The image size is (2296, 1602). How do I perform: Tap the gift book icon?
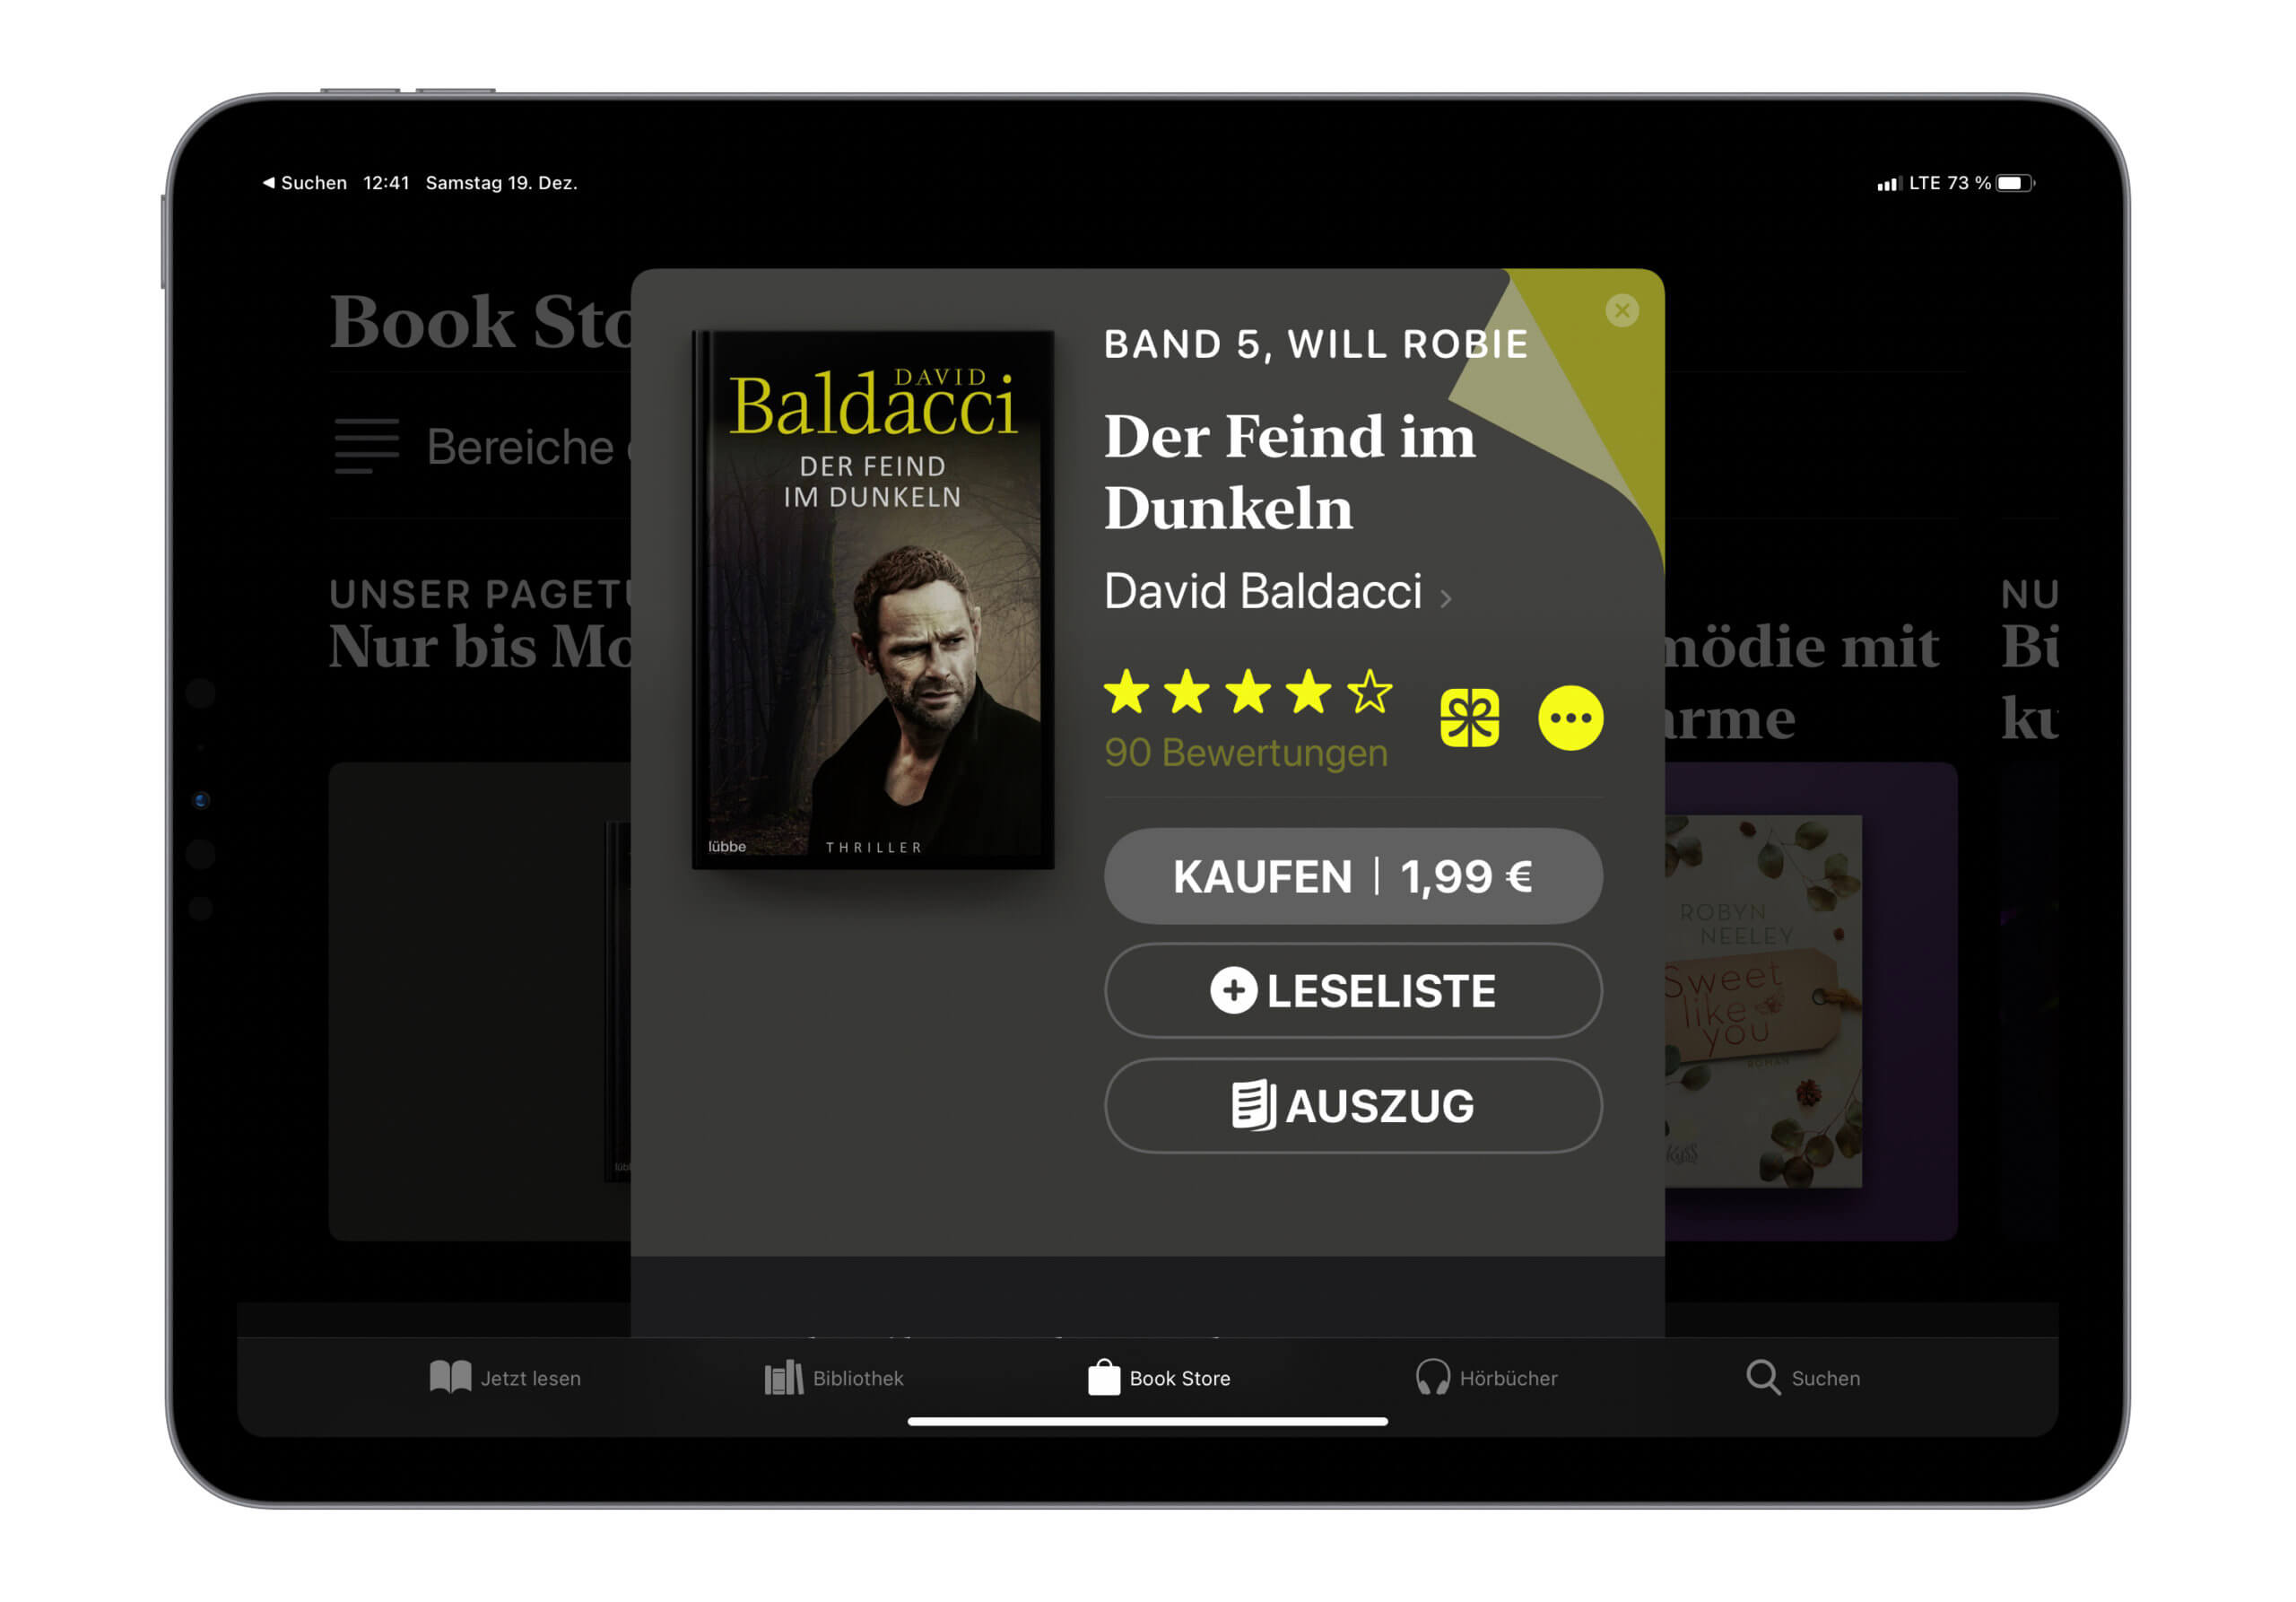coord(1469,718)
